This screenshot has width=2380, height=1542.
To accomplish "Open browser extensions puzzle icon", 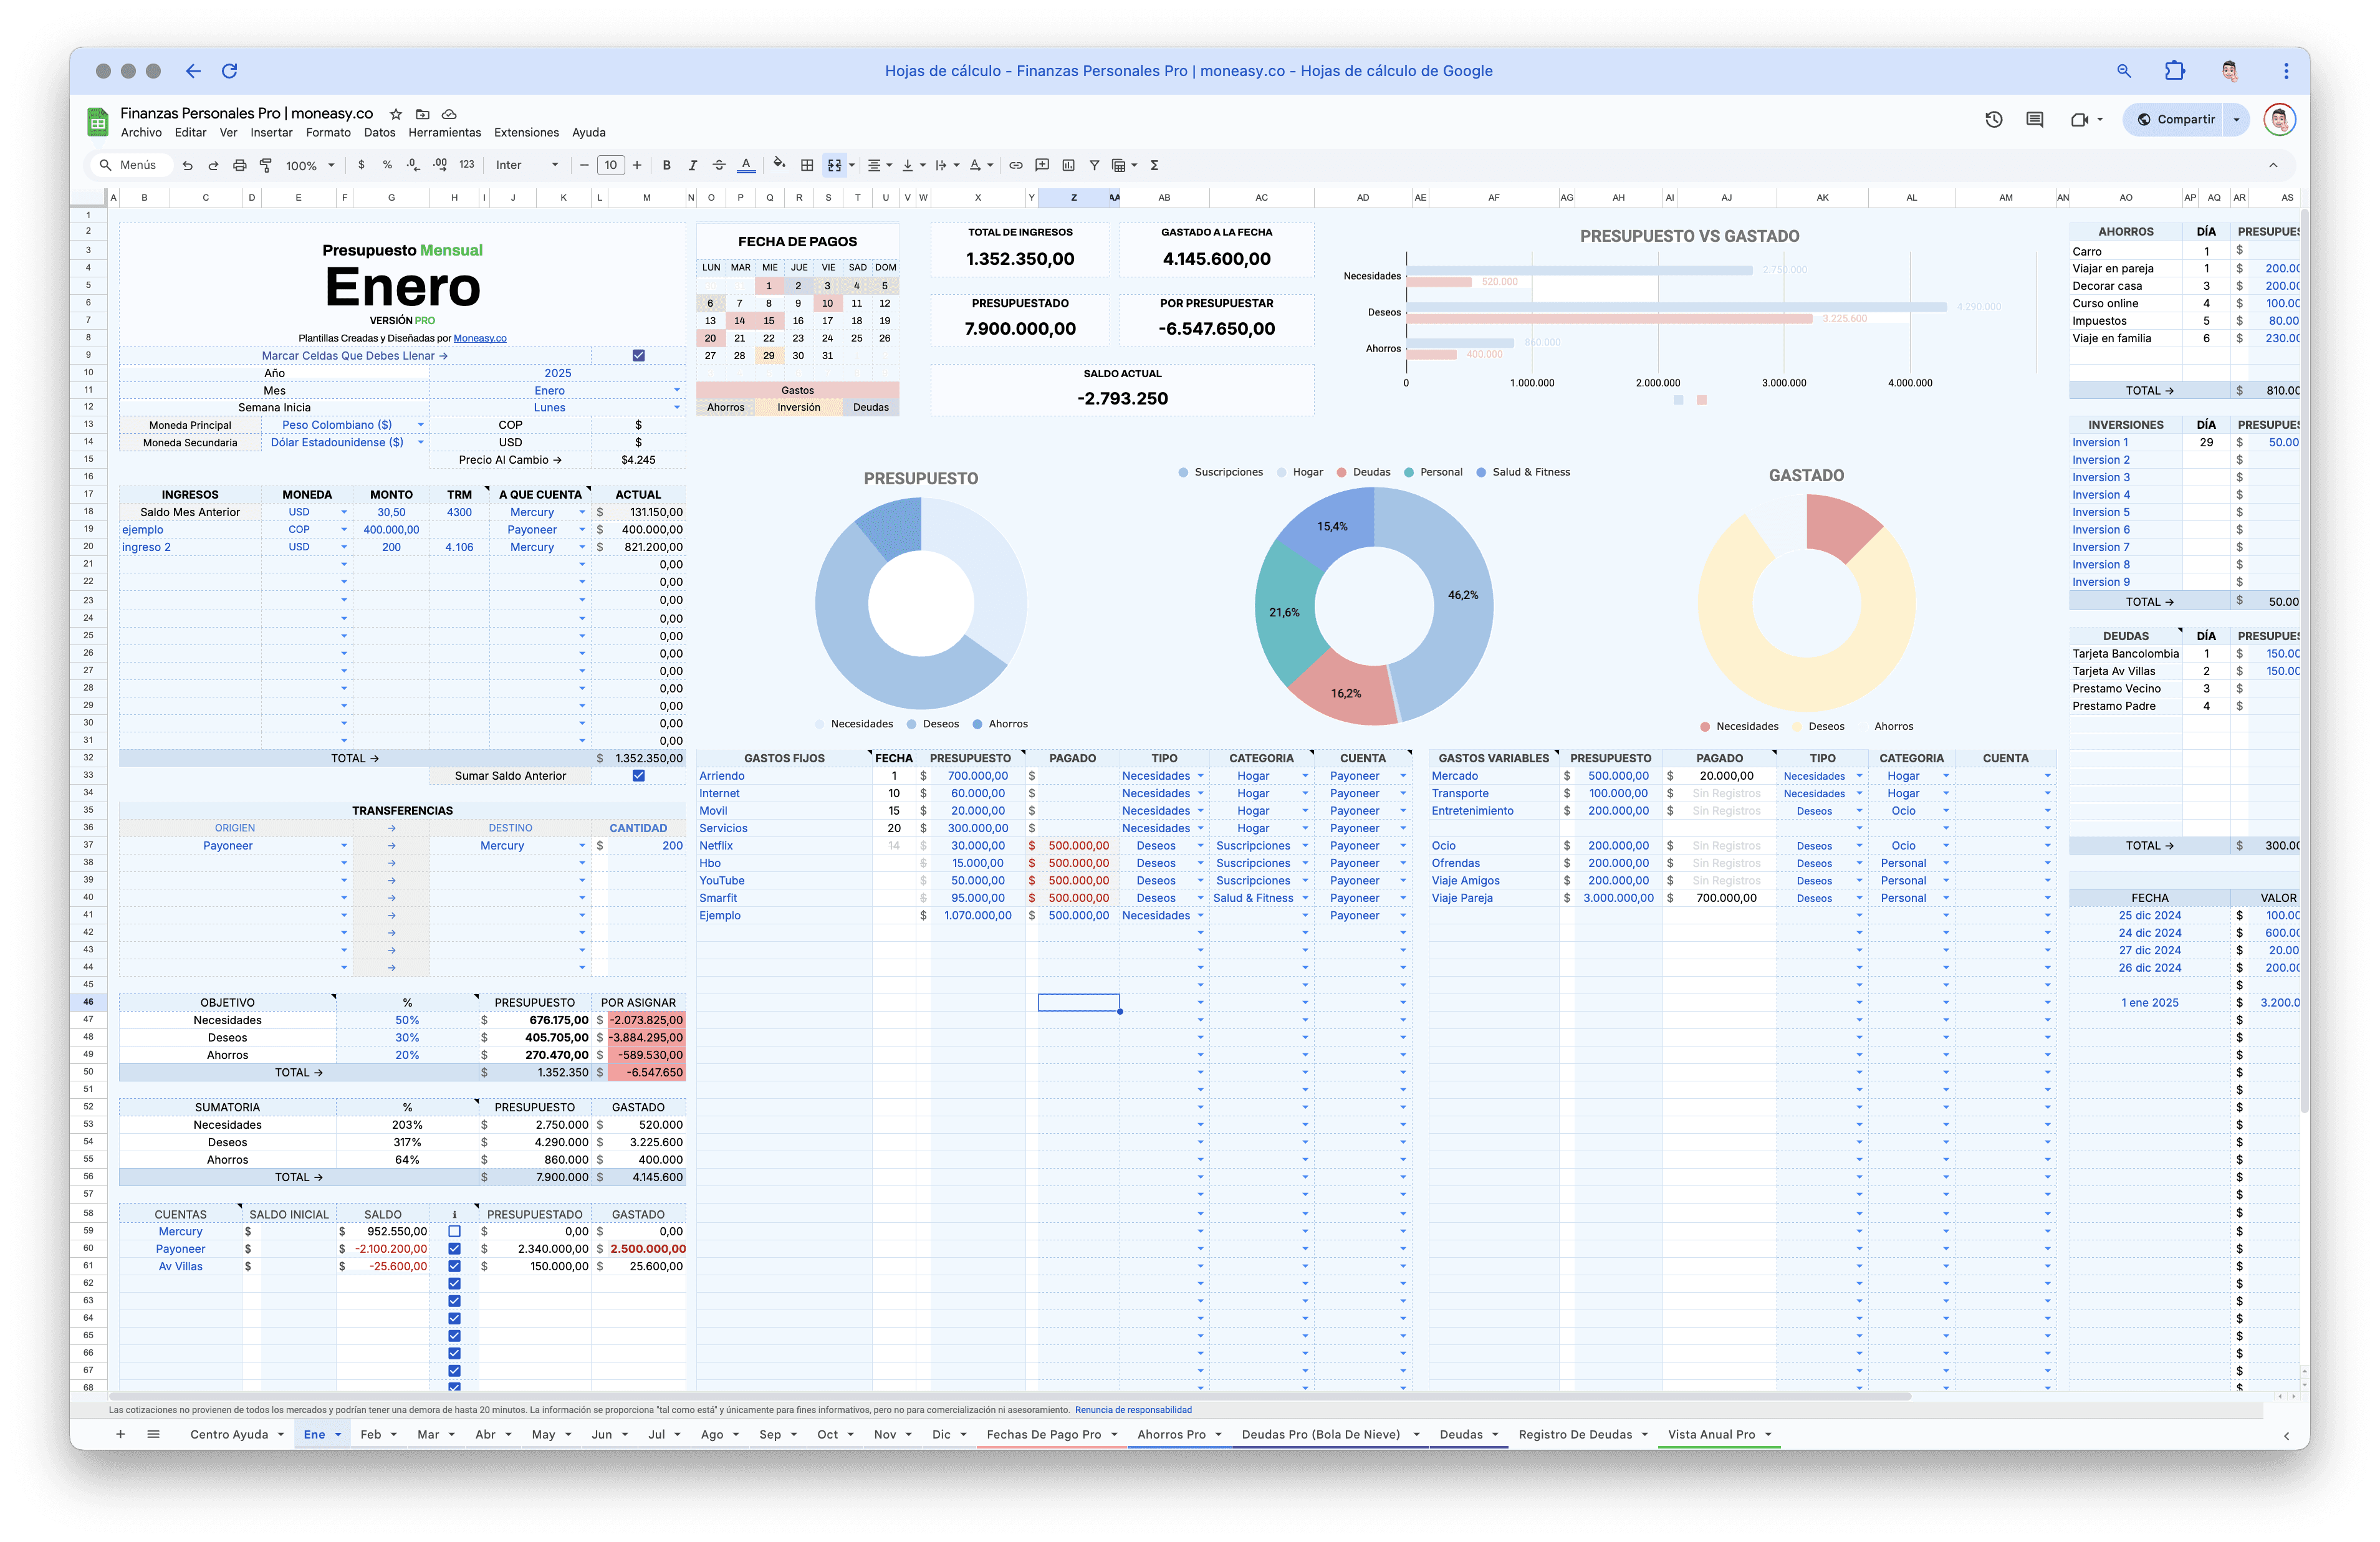I will coord(2174,71).
